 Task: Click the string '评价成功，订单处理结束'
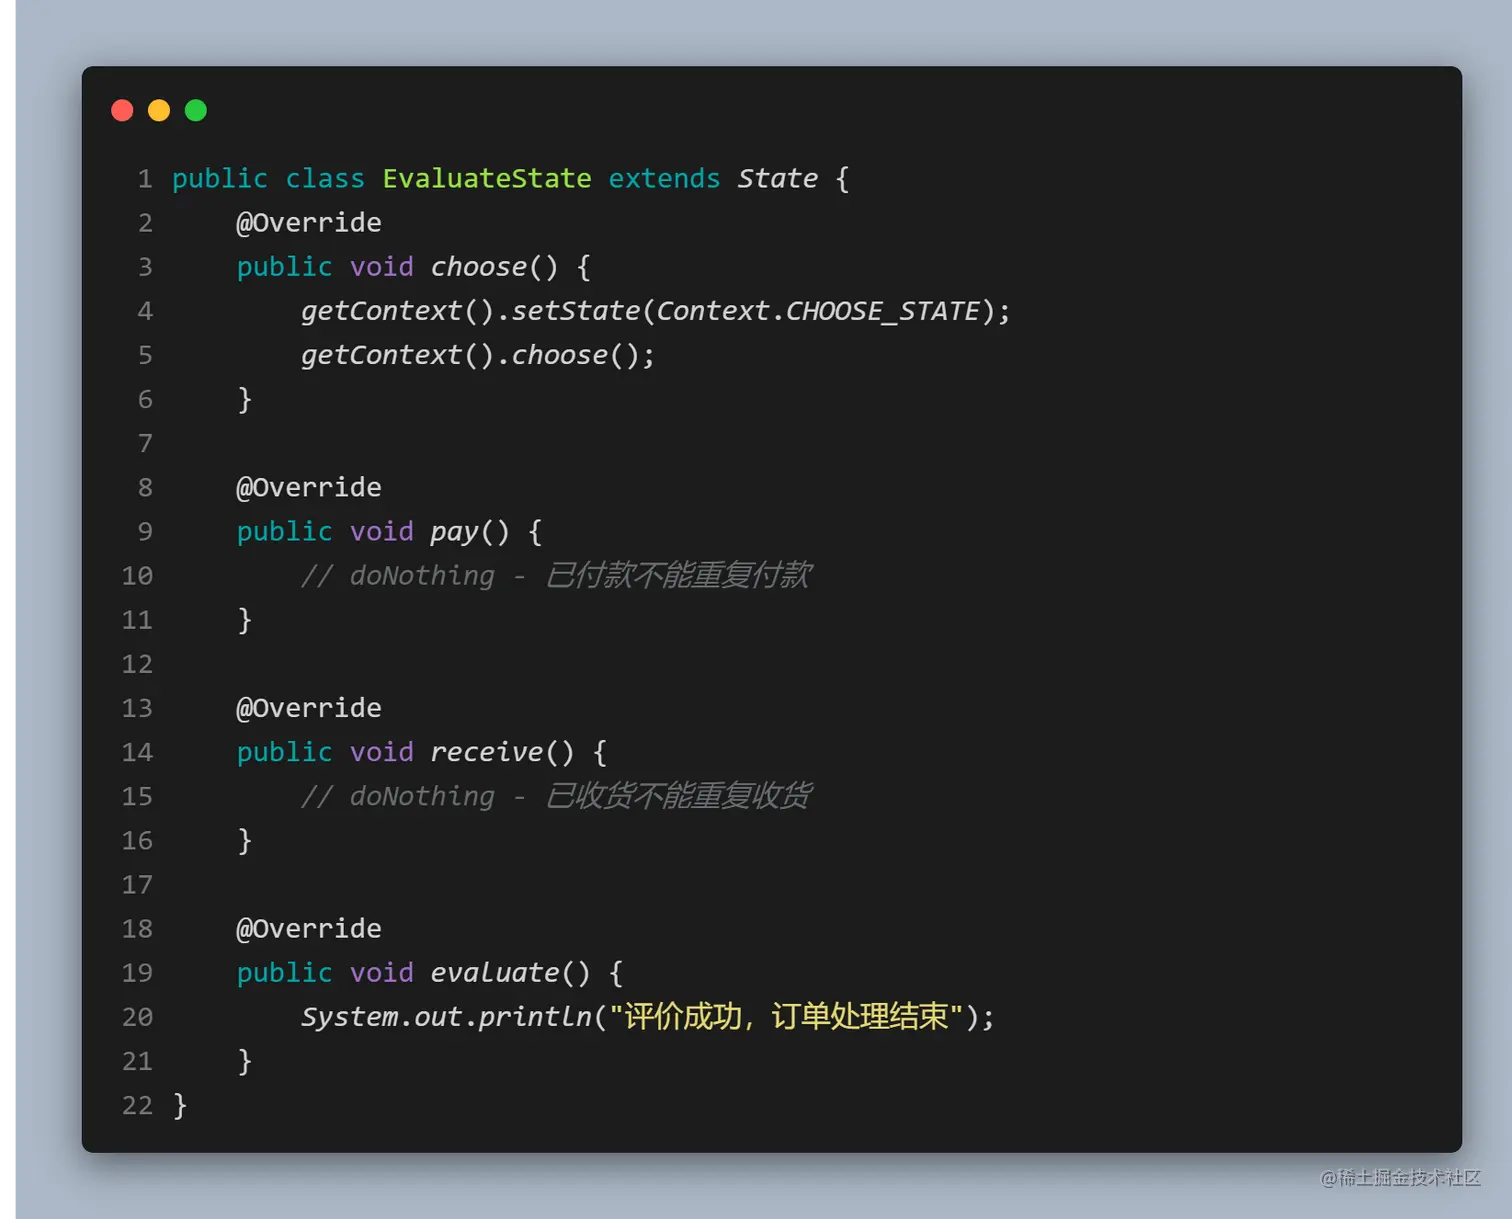point(786,1017)
